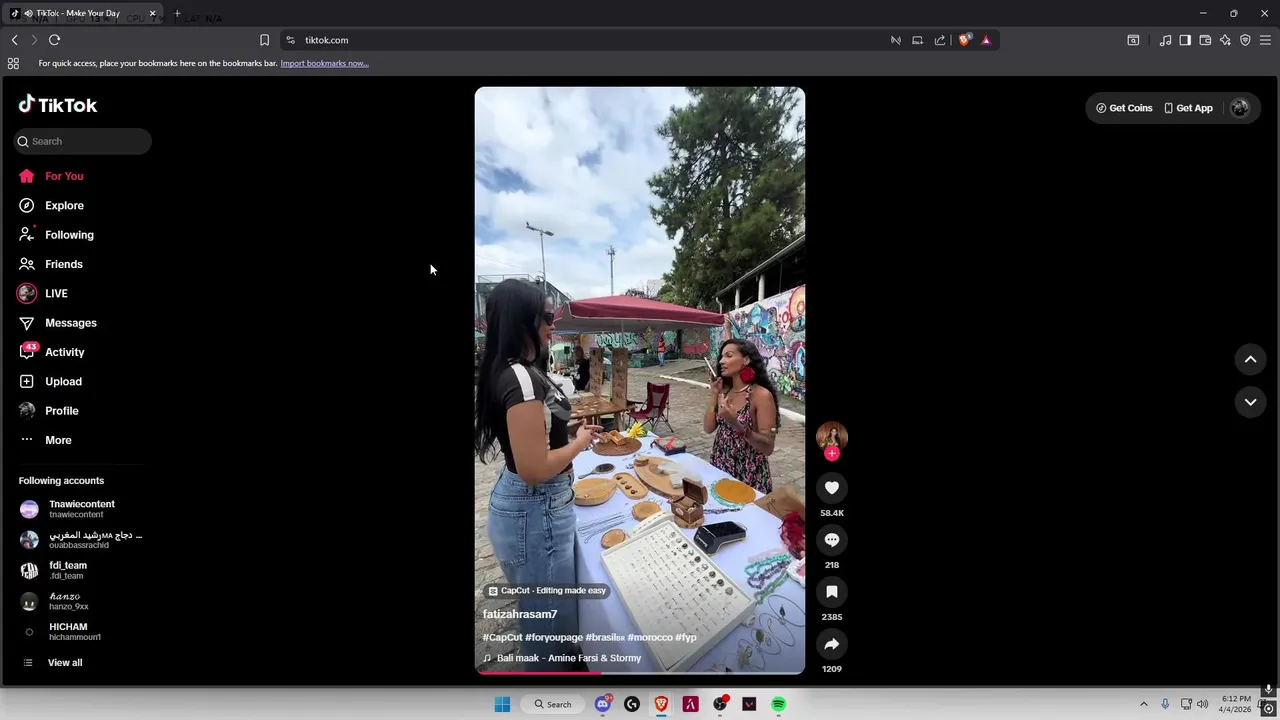Show hidden system tray icons
Image resolution: width=1280 pixels, height=720 pixels.
tap(1144, 704)
